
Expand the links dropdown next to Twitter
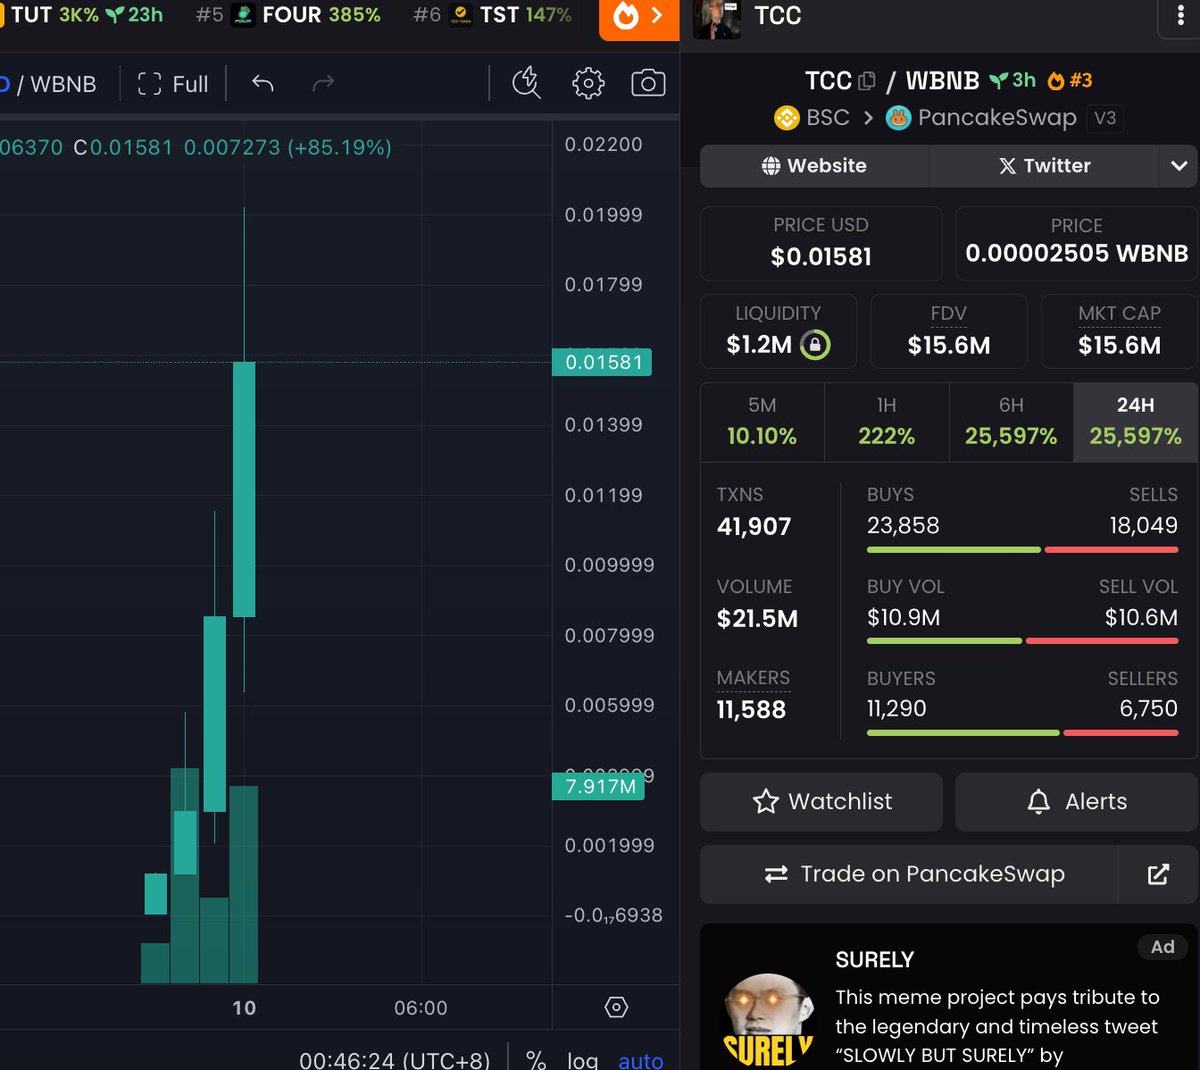tap(1179, 166)
